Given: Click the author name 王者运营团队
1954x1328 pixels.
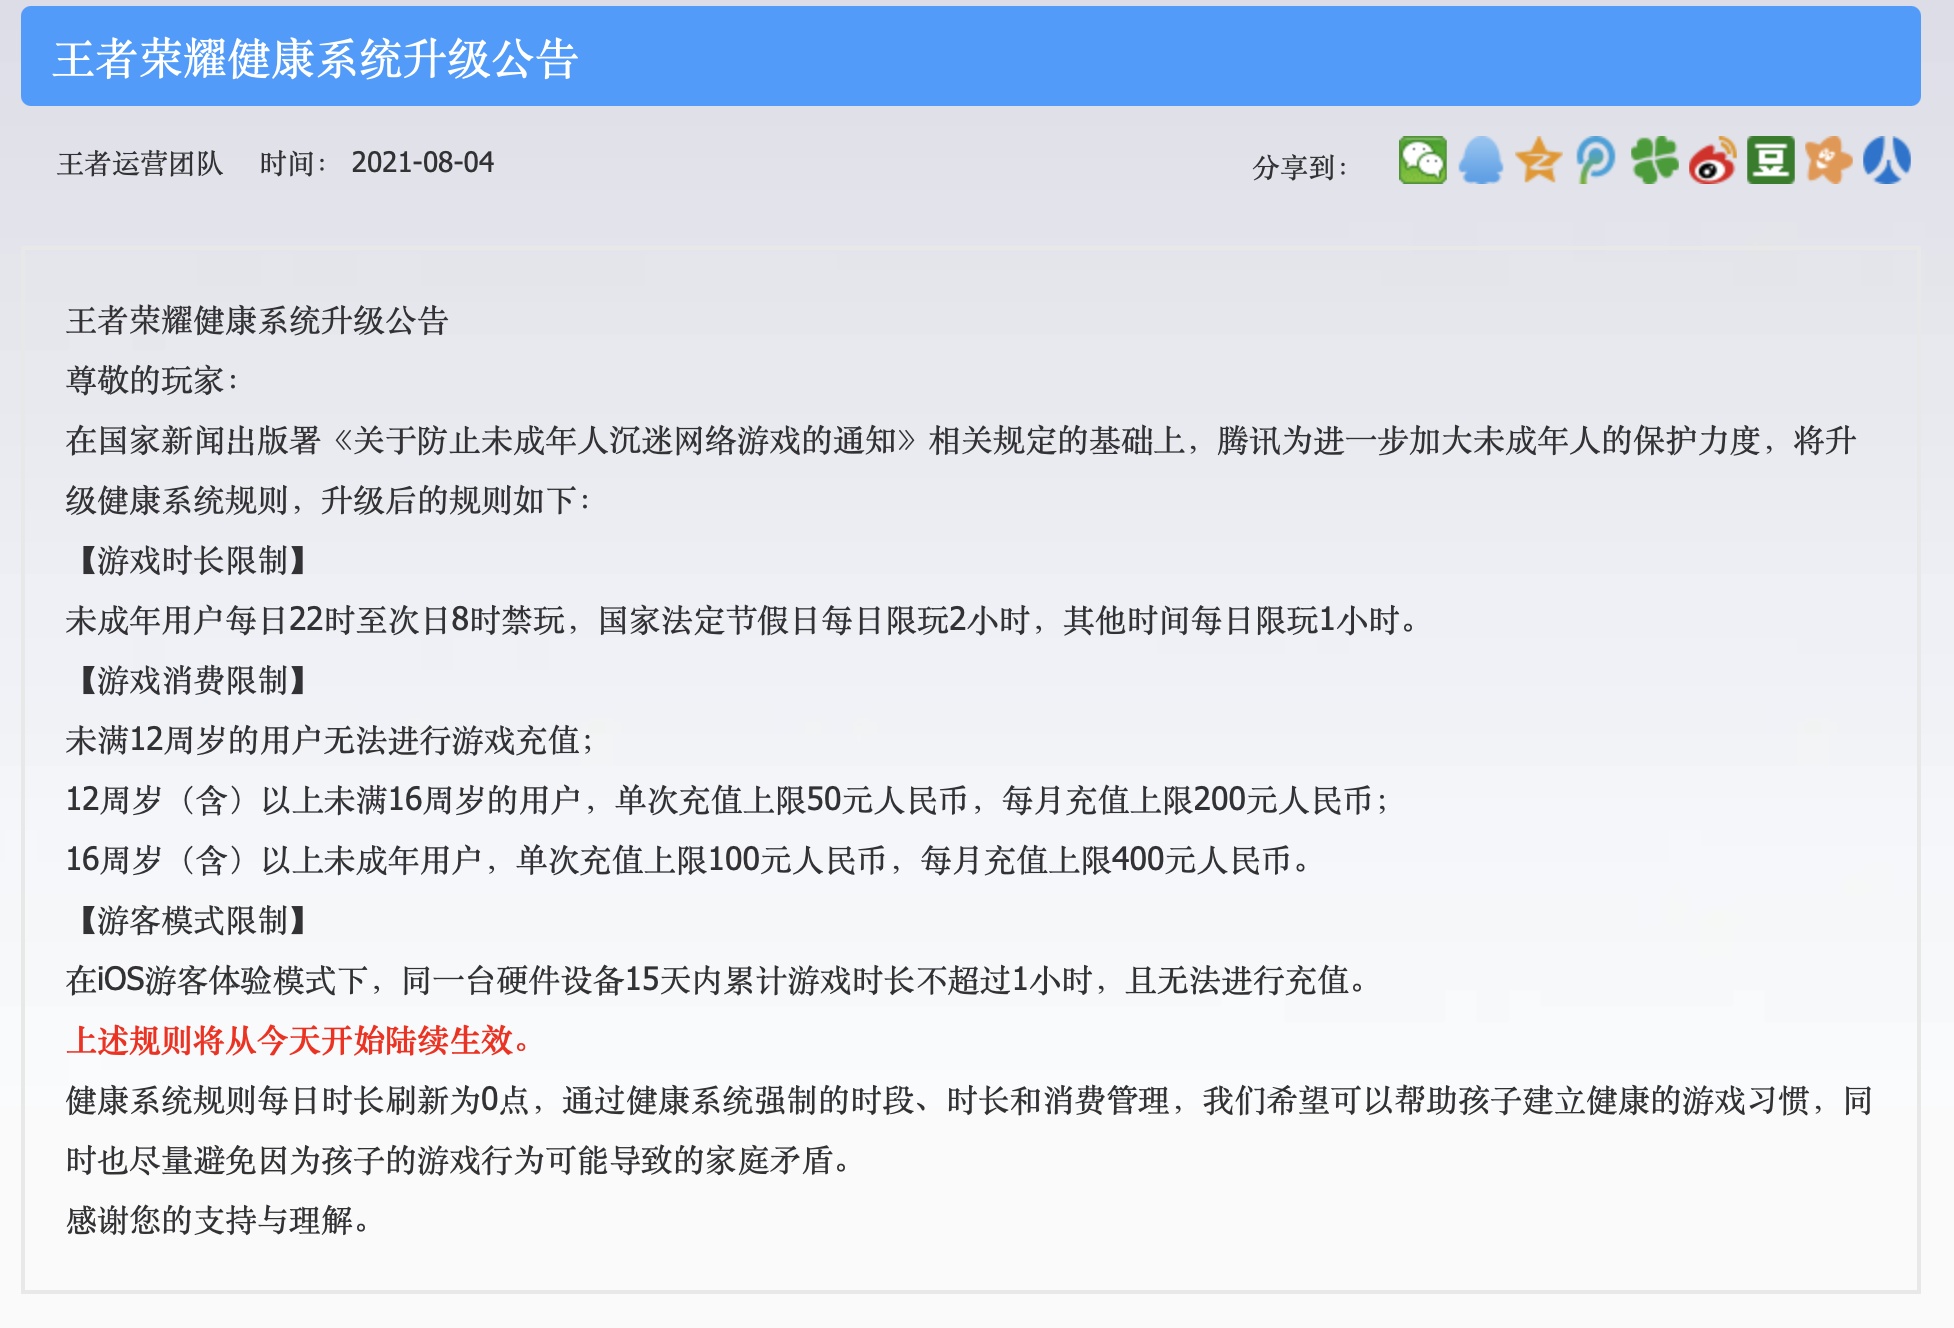Looking at the screenshot, I should (x=140, y=163).
